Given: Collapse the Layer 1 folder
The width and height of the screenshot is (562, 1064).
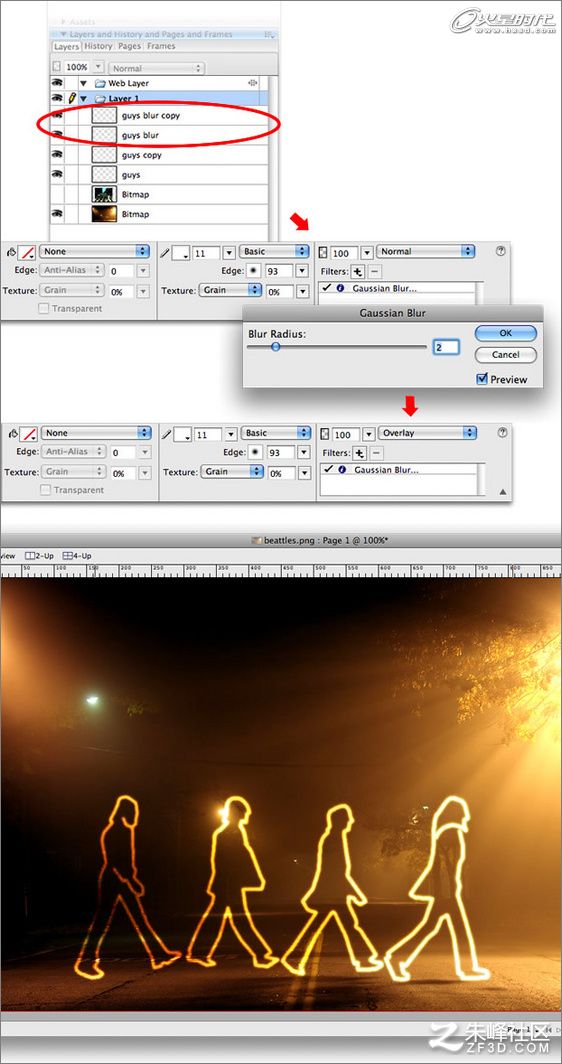Looking at the screenshot, I should coord(83,99).
